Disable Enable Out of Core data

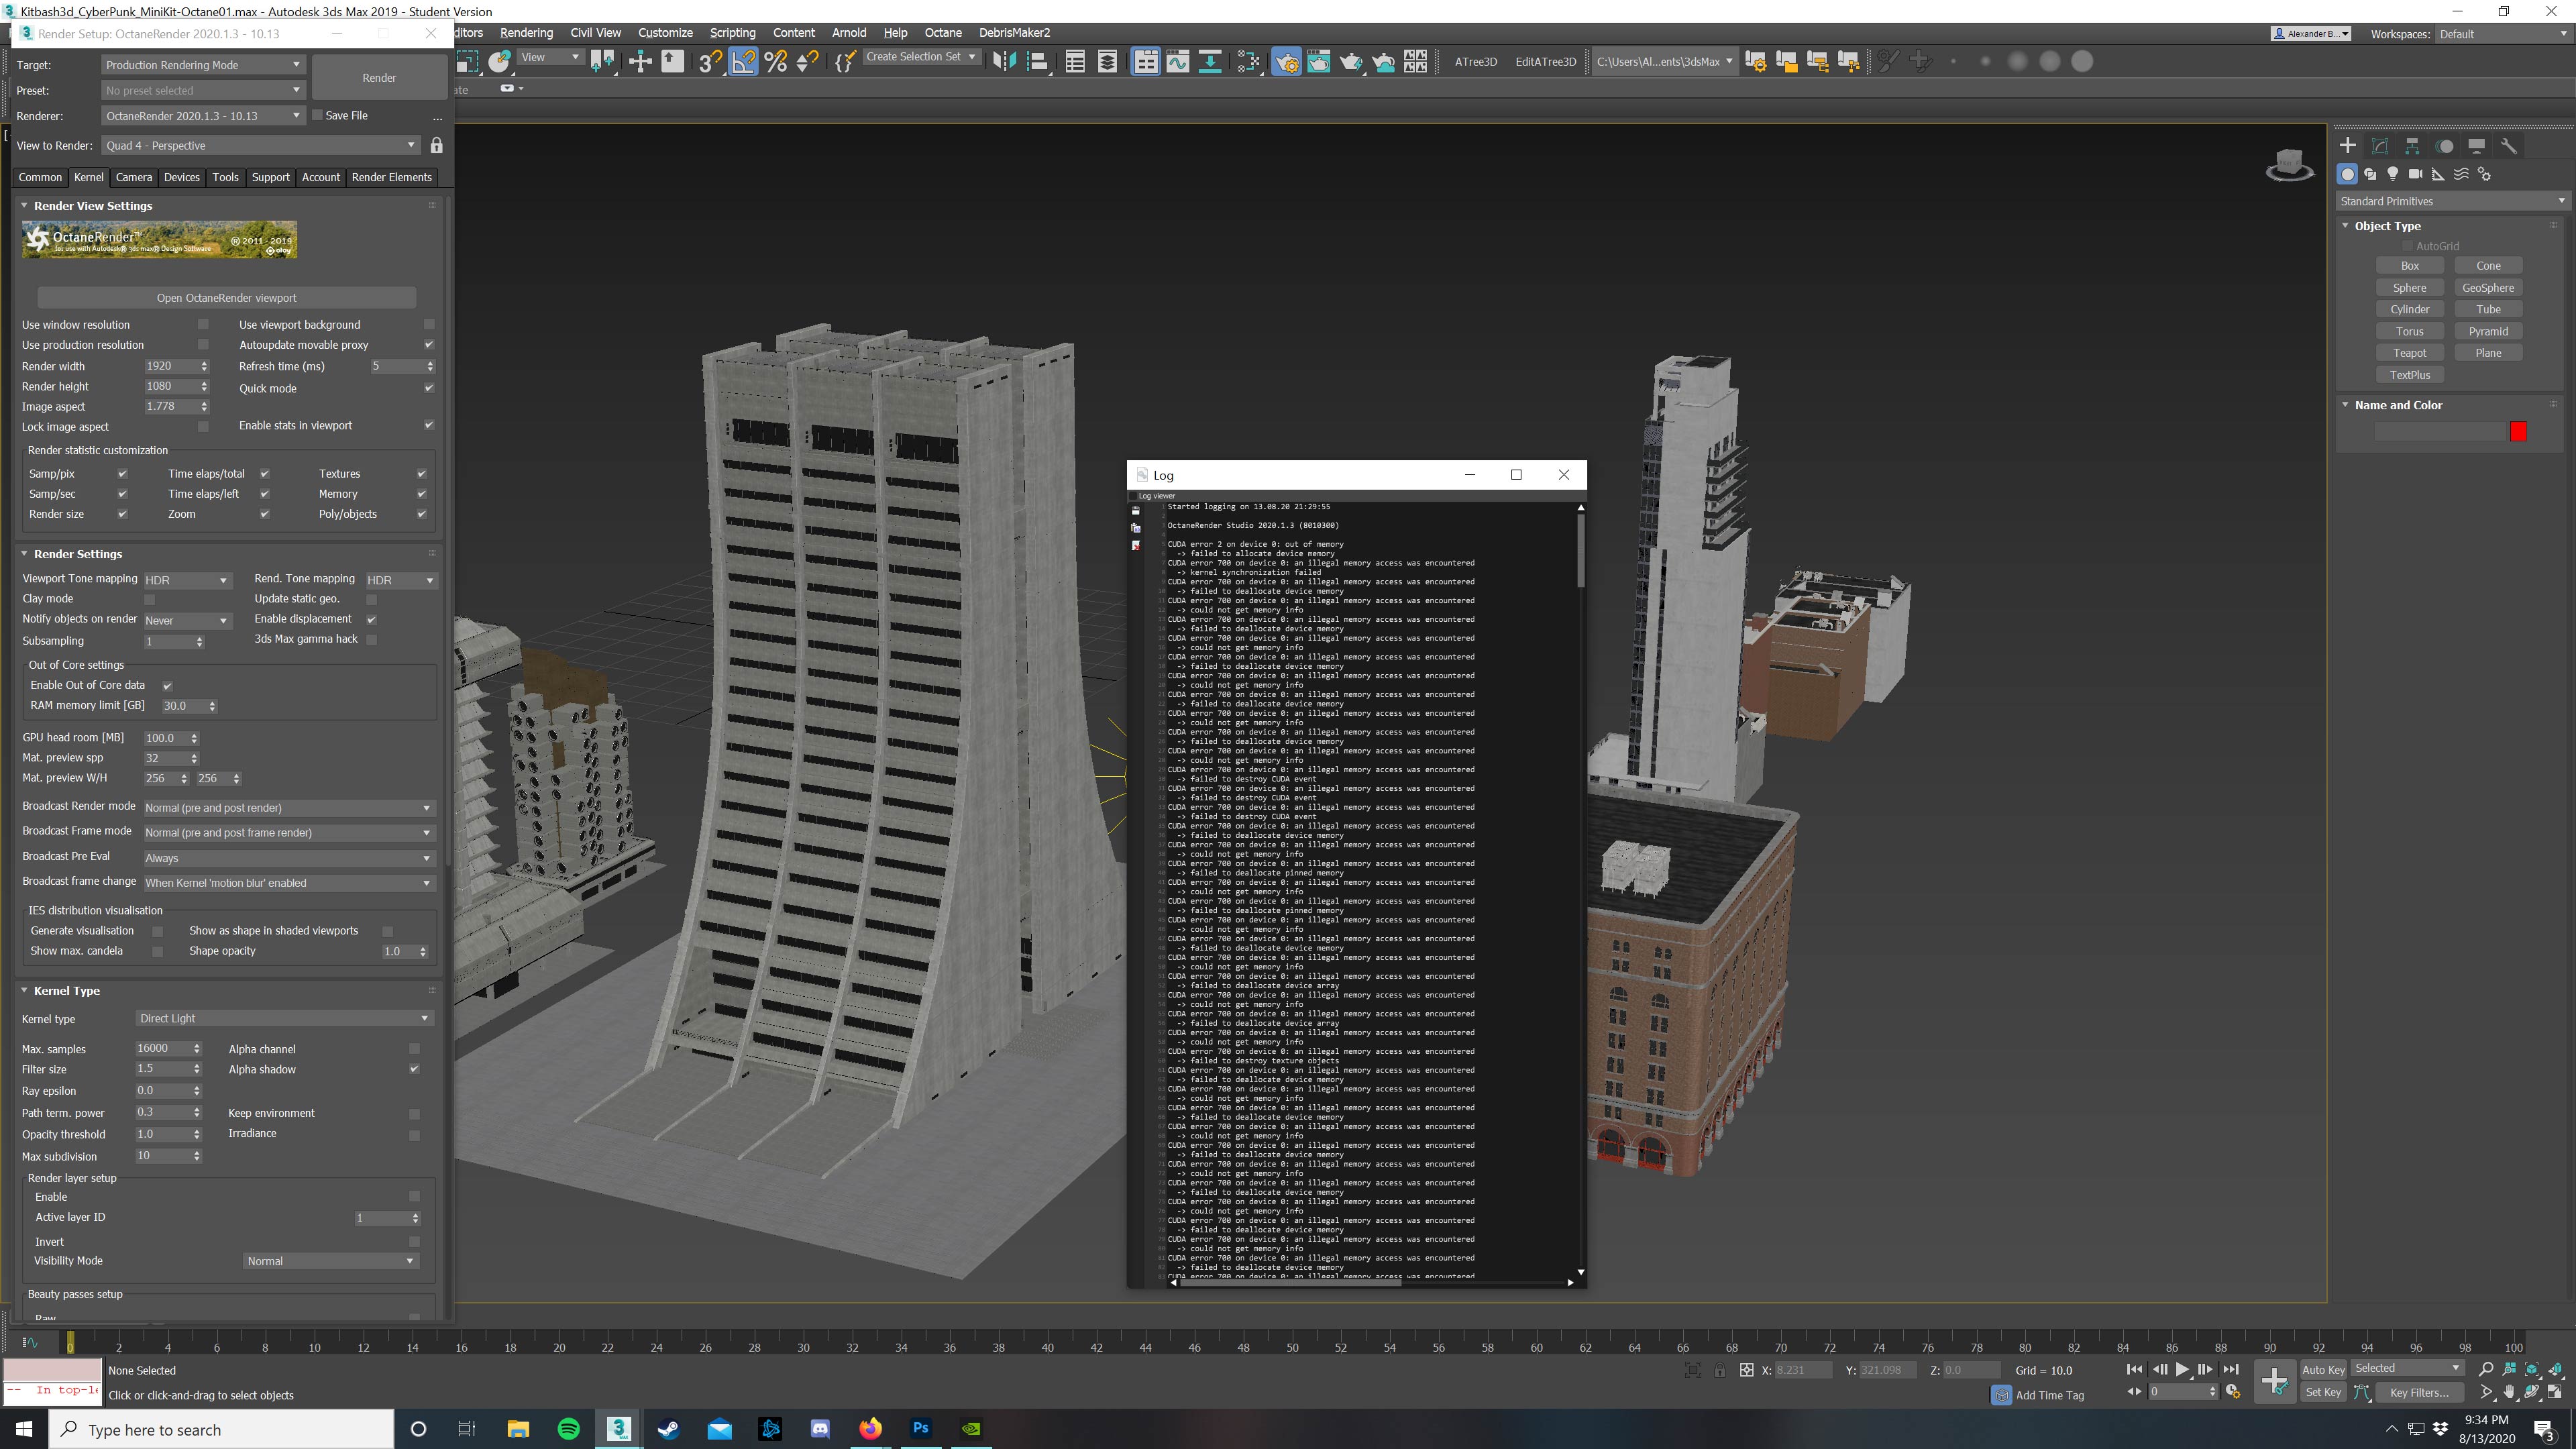(168, 686)
